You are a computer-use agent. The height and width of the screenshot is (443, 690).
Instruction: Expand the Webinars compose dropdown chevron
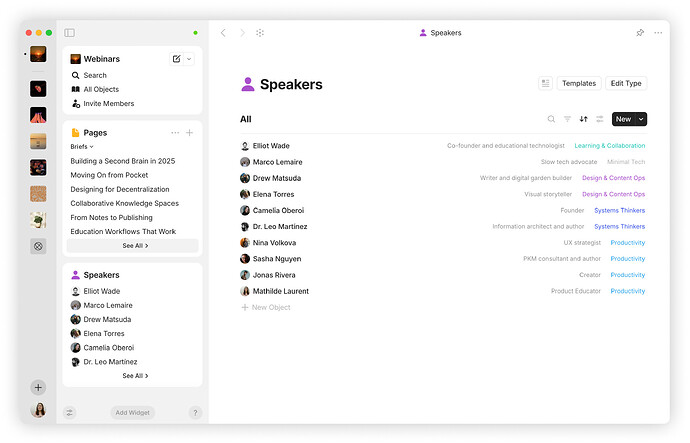[x=189, y=59]
